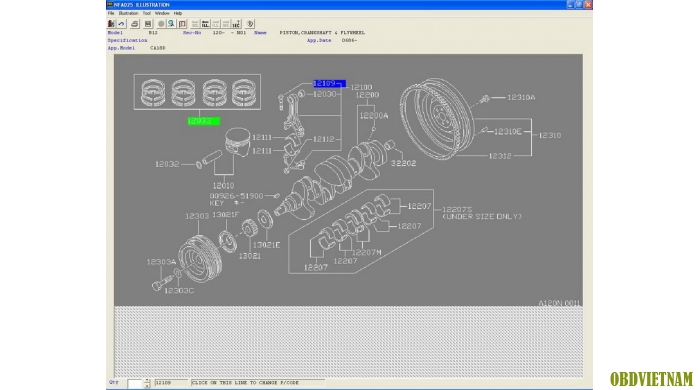
Task: Click the SEC section-up toolbar icon
Action: click(x=237, y=24)
